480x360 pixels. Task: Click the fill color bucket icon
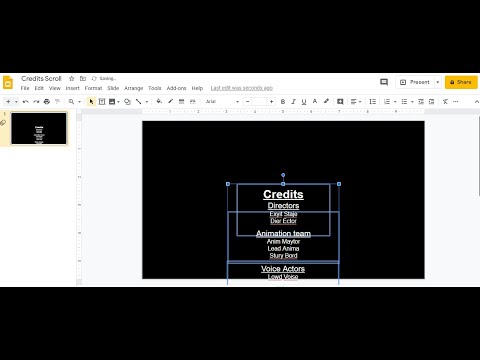[159, 101]
